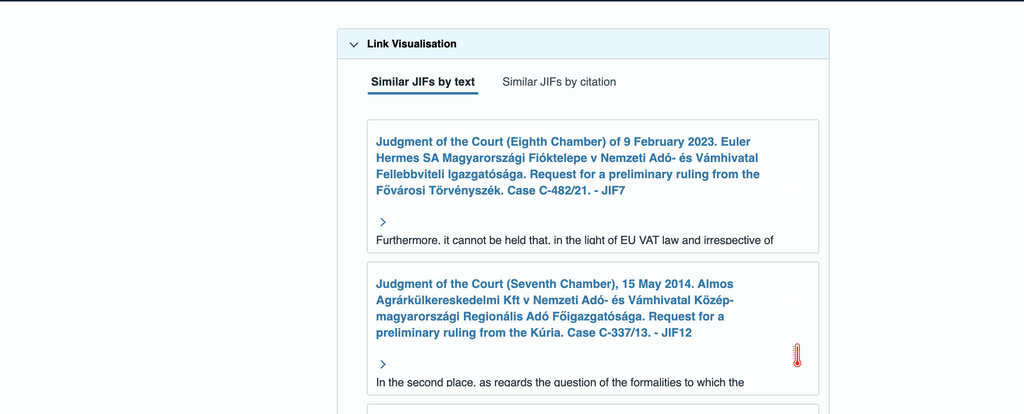Click the Link Visualisation header title
The width and height of the screenshot is (1024, 414).
pos(412,44)
